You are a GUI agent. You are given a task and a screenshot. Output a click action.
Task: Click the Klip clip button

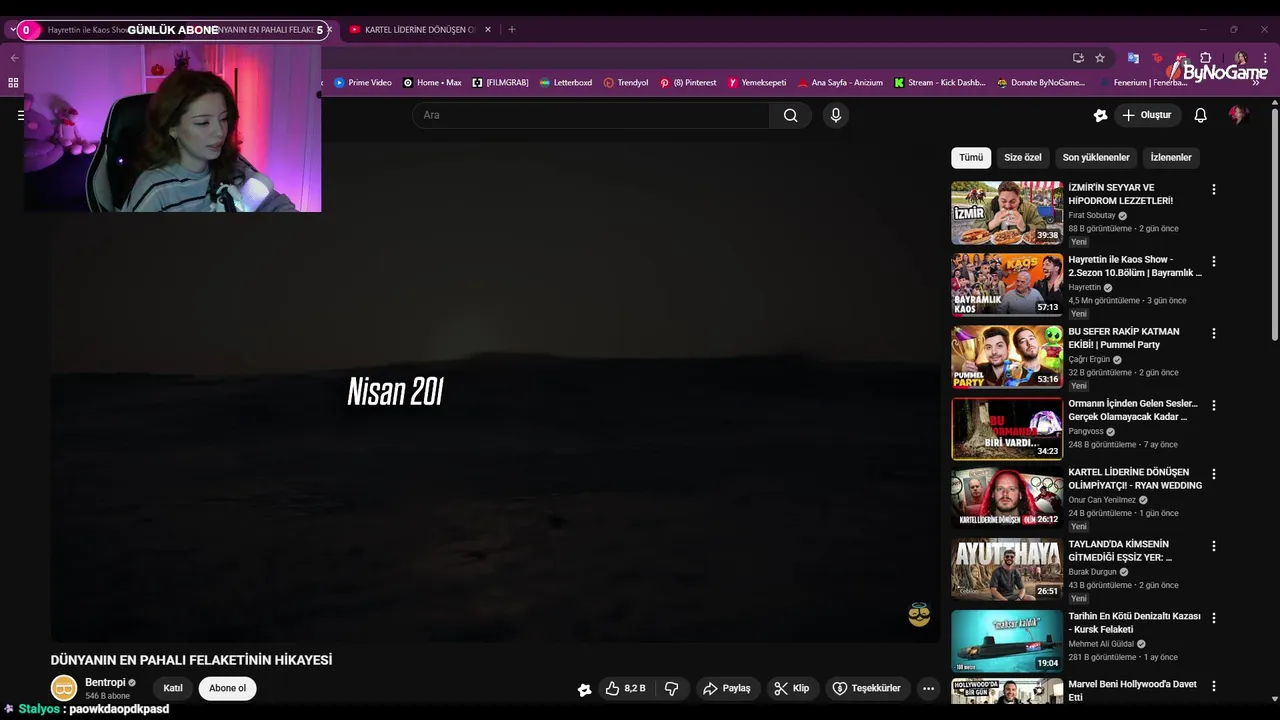793,688
